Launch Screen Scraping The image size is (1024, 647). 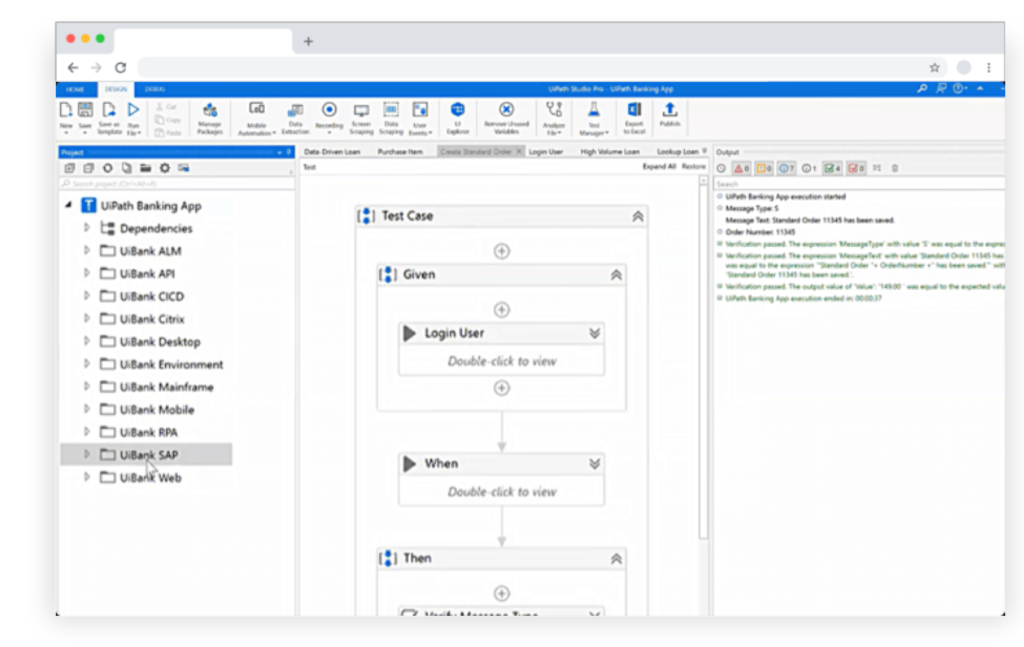click(x=361, y=118)
